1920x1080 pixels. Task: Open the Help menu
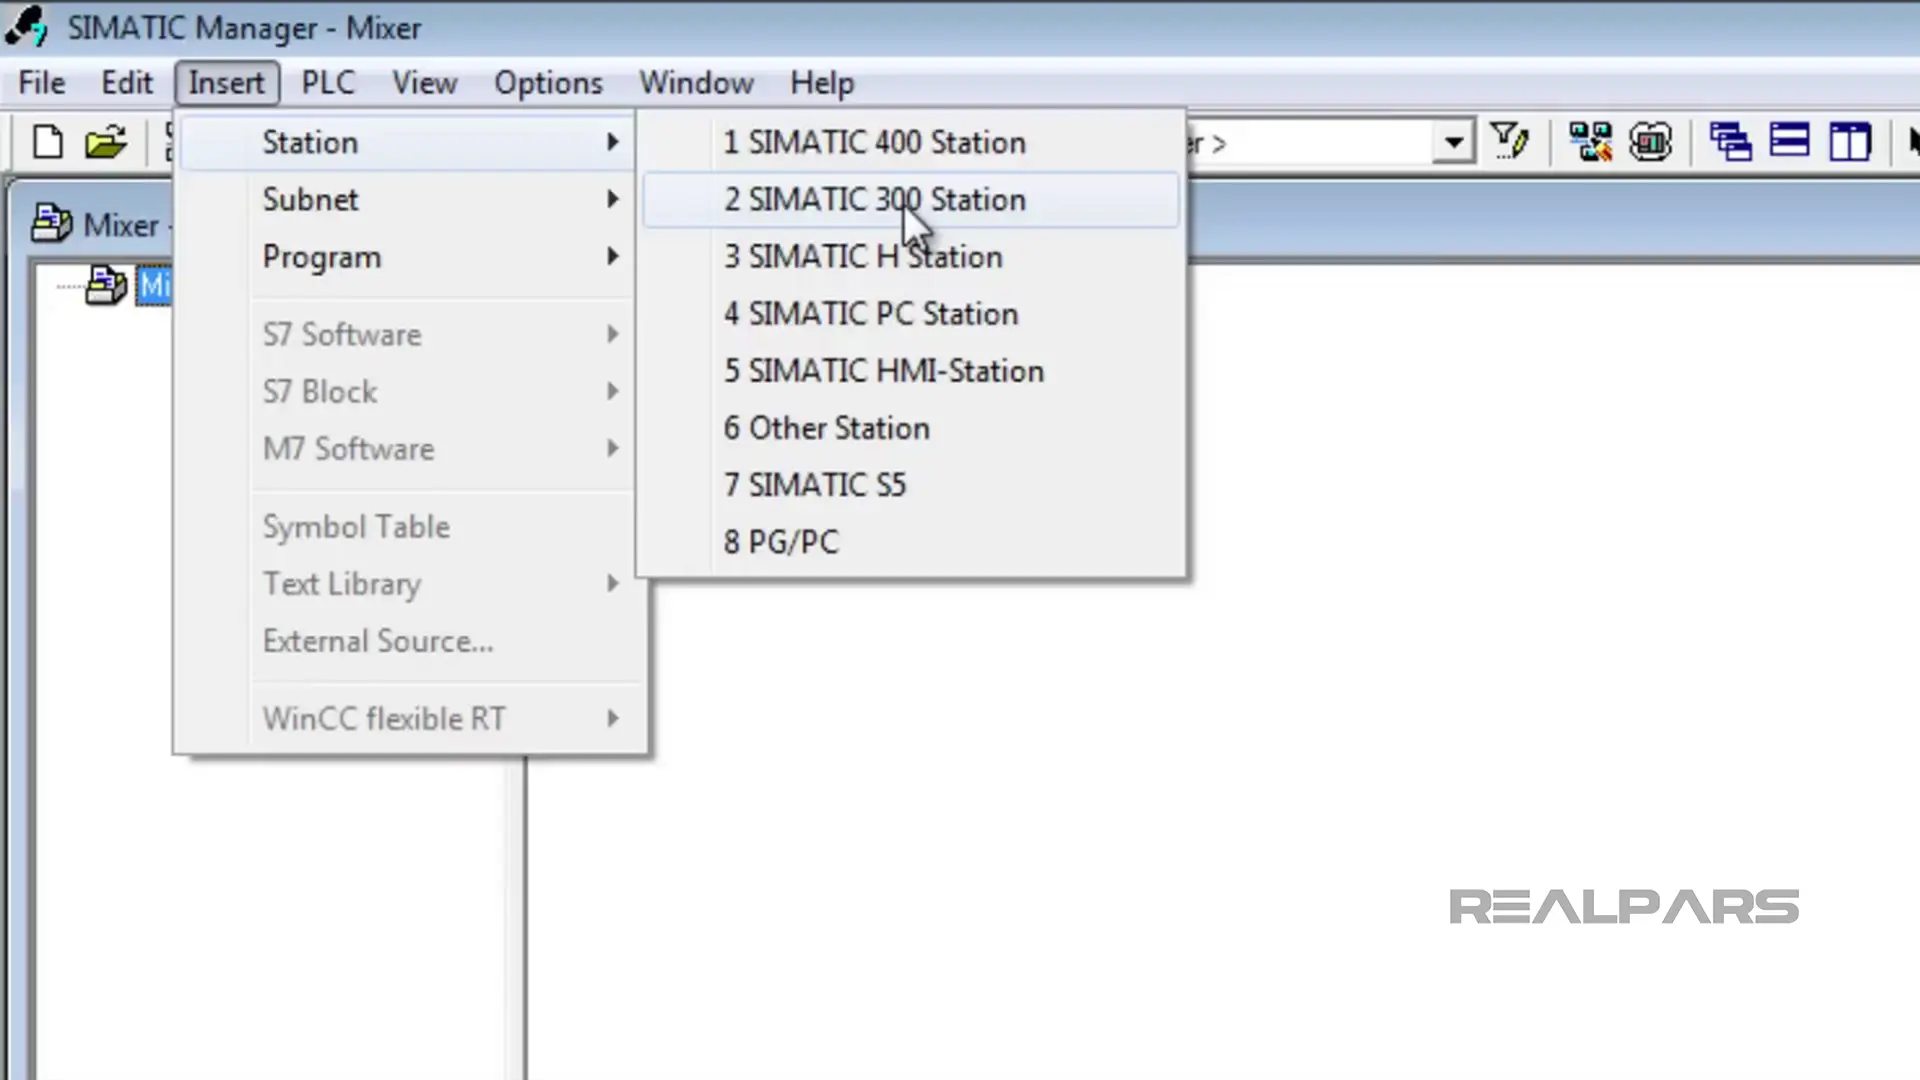coord(822,82)
